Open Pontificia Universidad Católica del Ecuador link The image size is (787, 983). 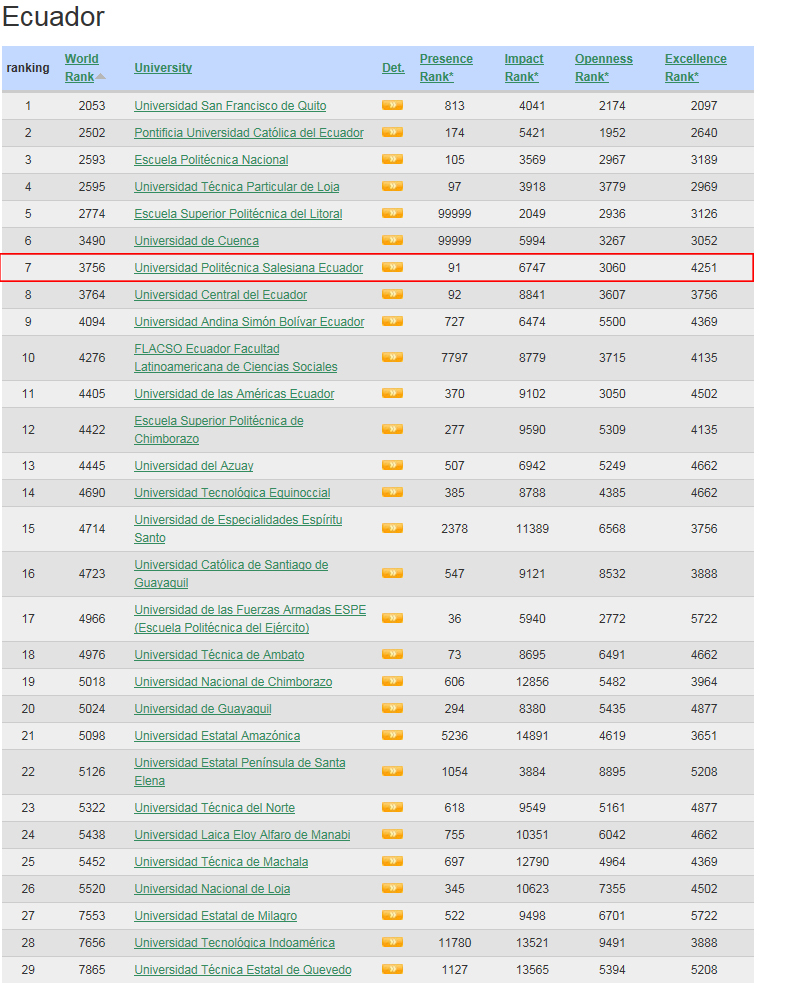[x=249, y=133]
